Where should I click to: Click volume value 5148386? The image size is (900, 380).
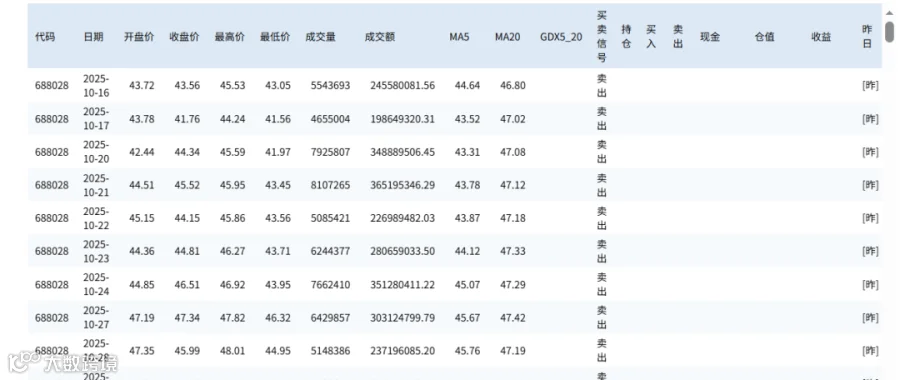pos(330,351)
